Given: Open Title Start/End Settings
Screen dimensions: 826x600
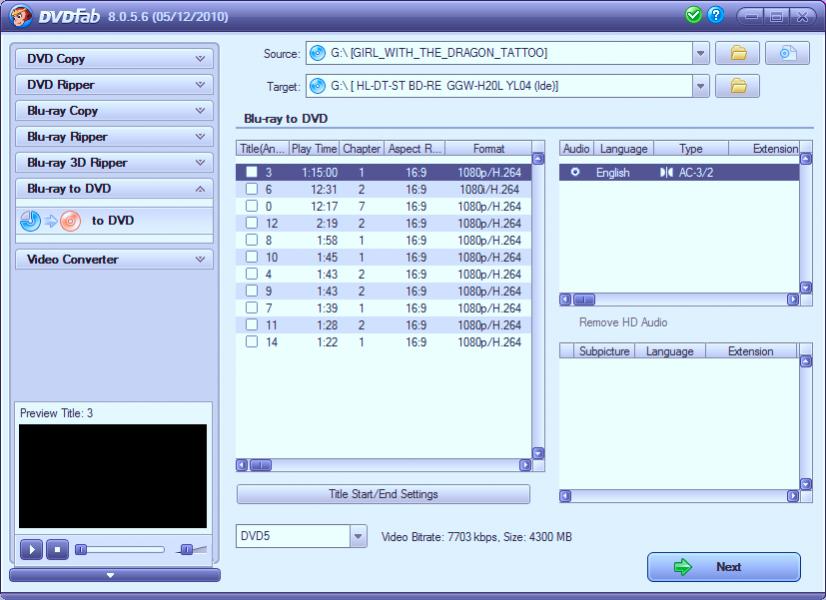Looking at the screenshot, I should (x=384, y=494).
